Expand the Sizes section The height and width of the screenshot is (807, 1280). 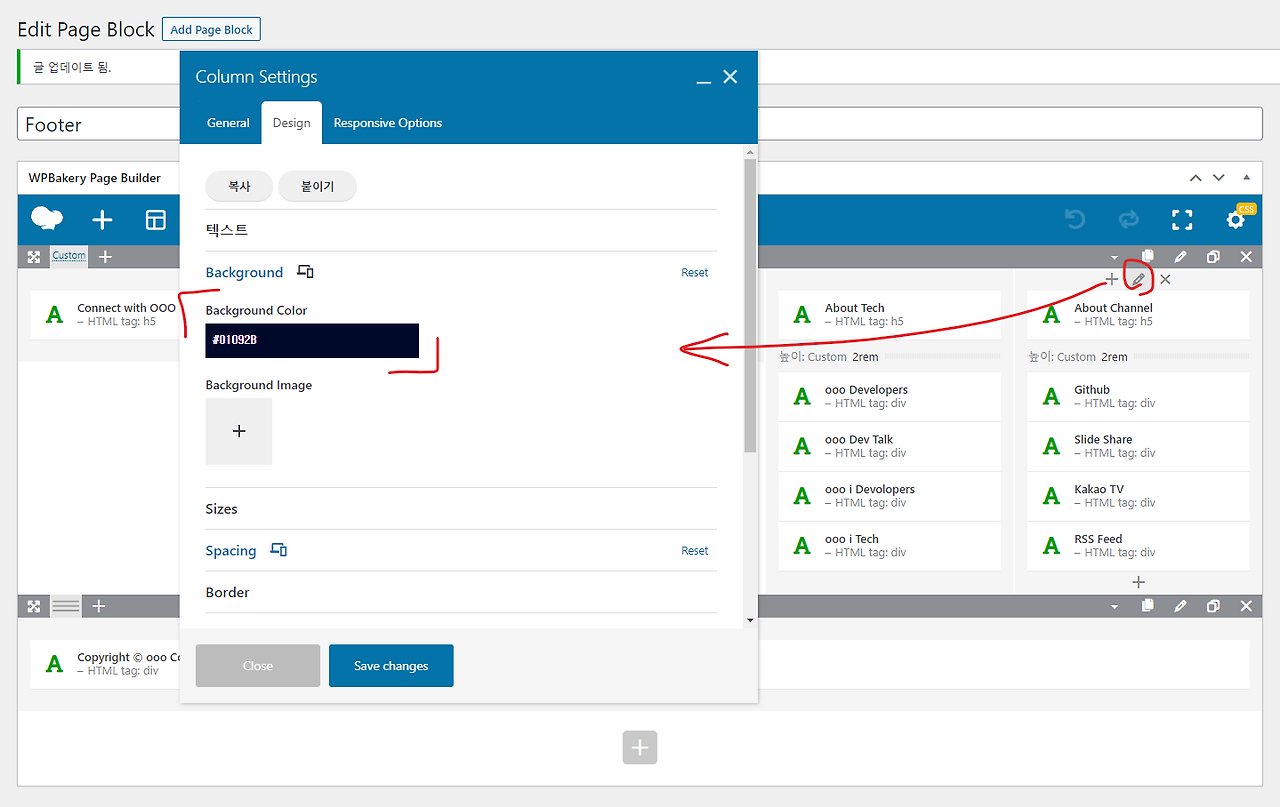tap(461, 509)
